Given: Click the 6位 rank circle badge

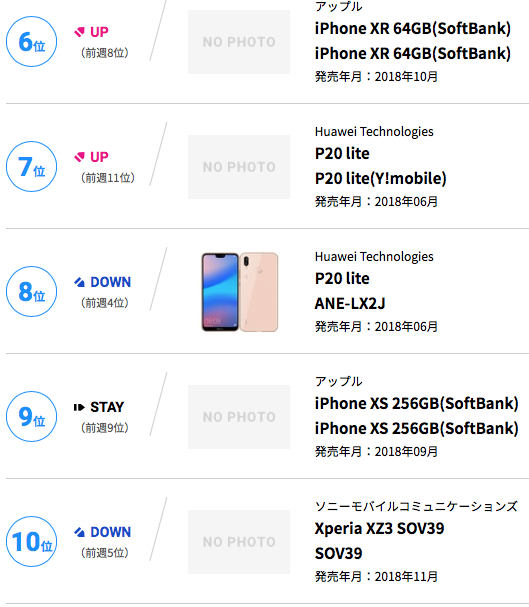Looking at the screenshot, I should tap(31, 41).
